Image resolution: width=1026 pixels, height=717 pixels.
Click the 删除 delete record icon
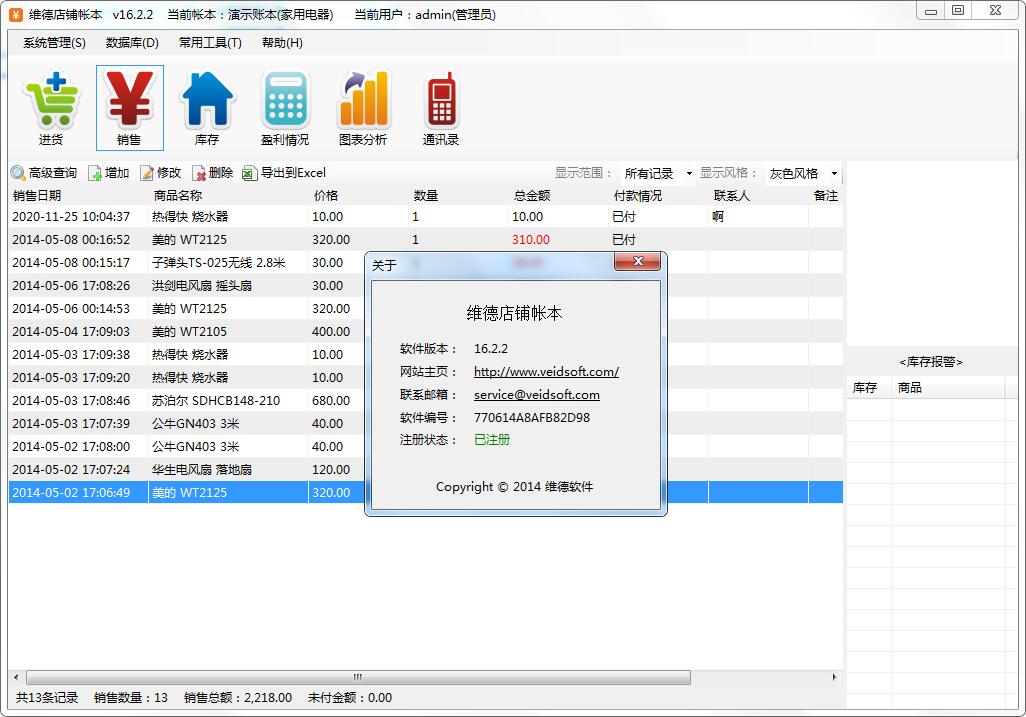point(199,173)
